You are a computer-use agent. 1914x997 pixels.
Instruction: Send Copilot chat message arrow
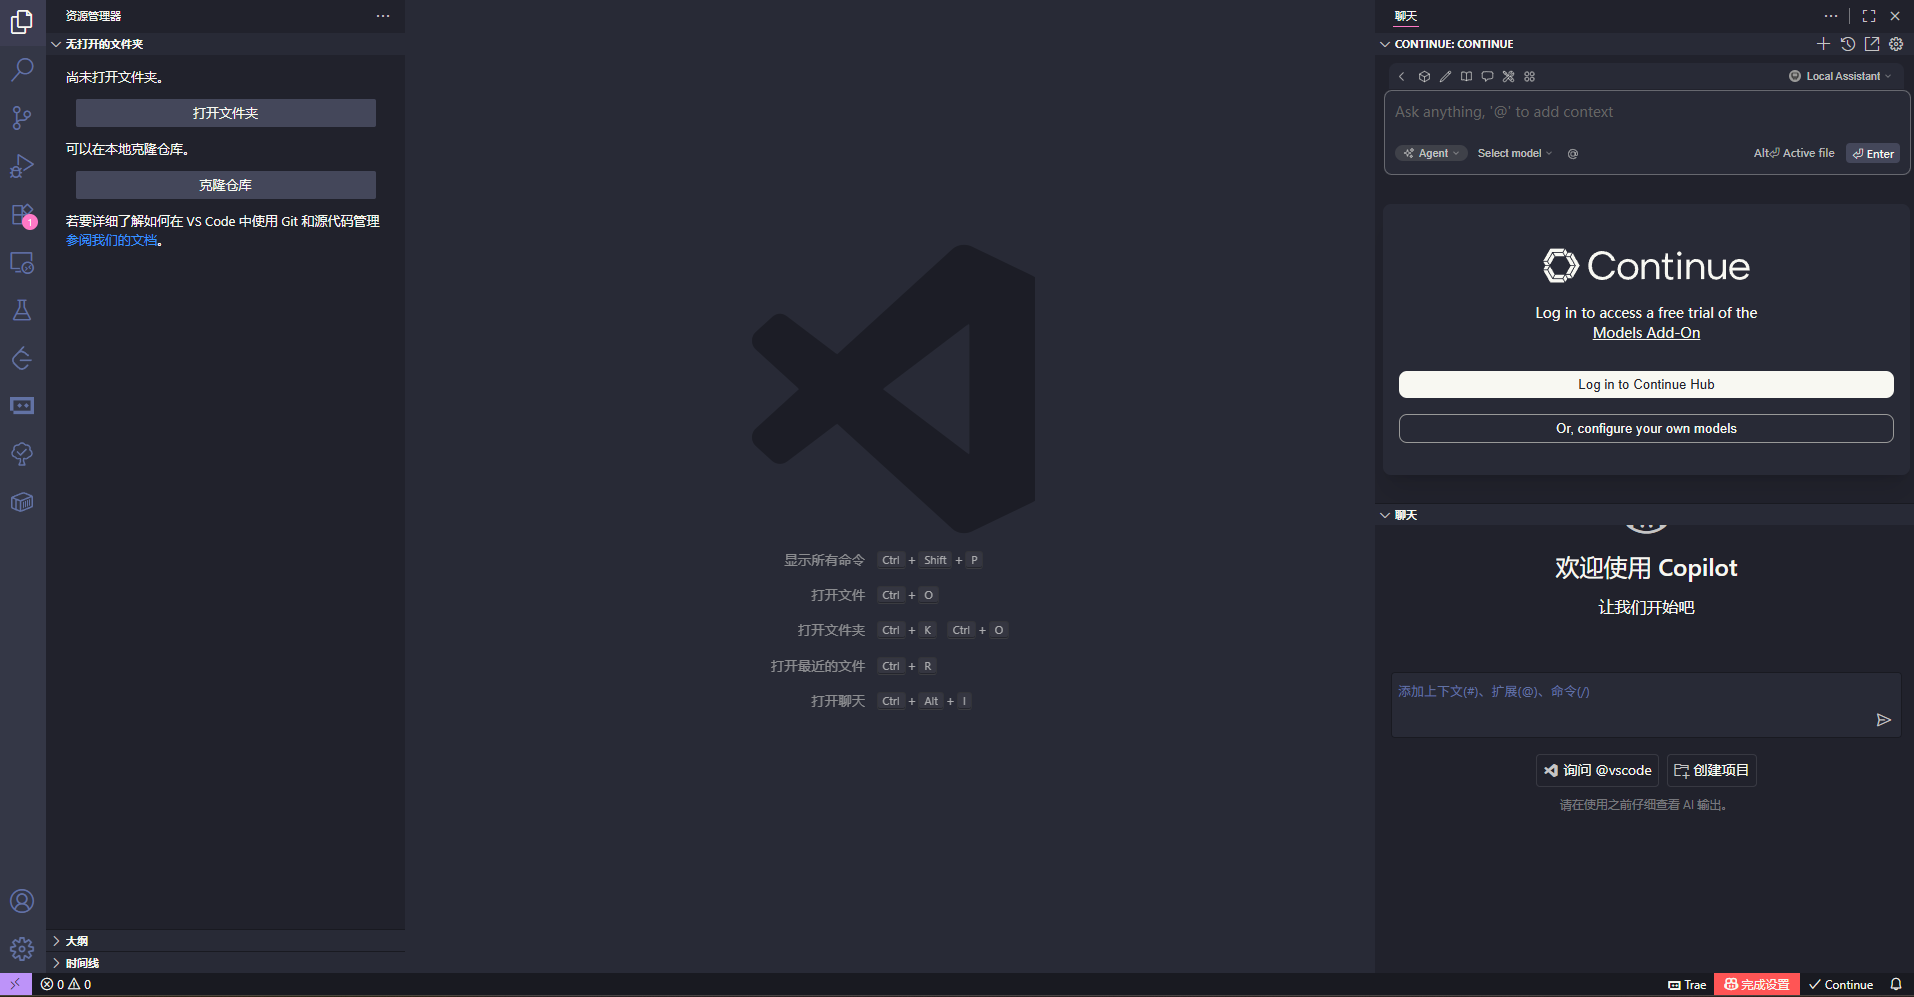tap(1884, 720)
